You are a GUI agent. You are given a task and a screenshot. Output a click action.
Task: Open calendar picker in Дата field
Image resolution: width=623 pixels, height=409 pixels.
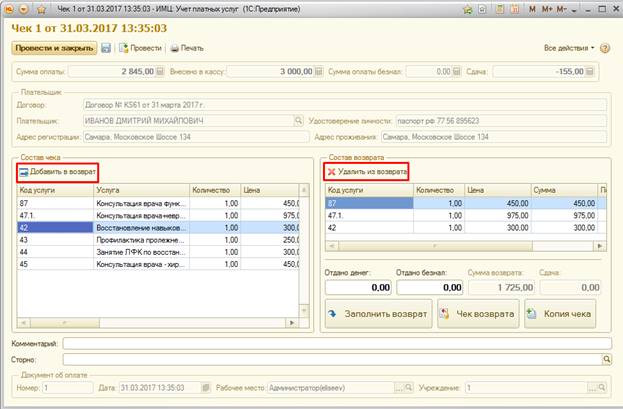coord(204,387)
